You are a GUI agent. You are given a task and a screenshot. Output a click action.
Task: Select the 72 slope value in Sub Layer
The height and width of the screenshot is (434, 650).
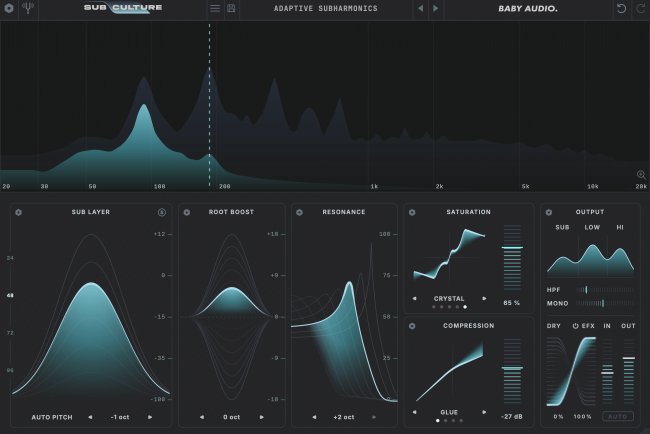pyautogui.click(x=10, y=333)
